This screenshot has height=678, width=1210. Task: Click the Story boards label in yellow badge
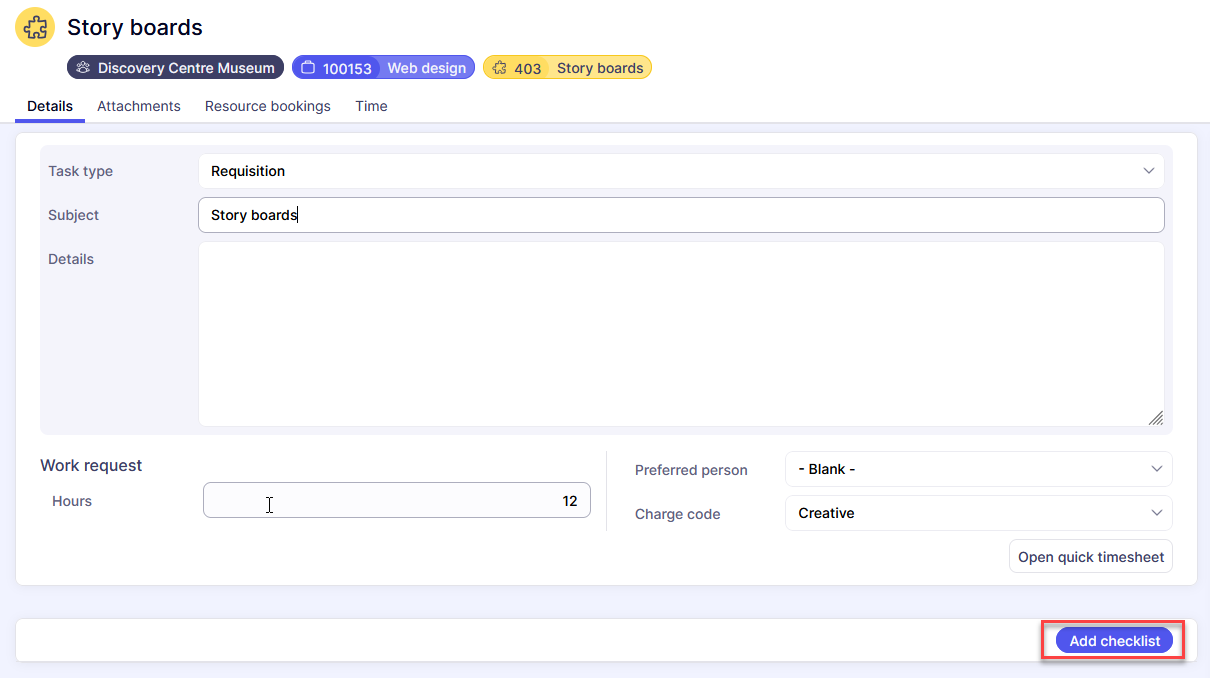600,68
